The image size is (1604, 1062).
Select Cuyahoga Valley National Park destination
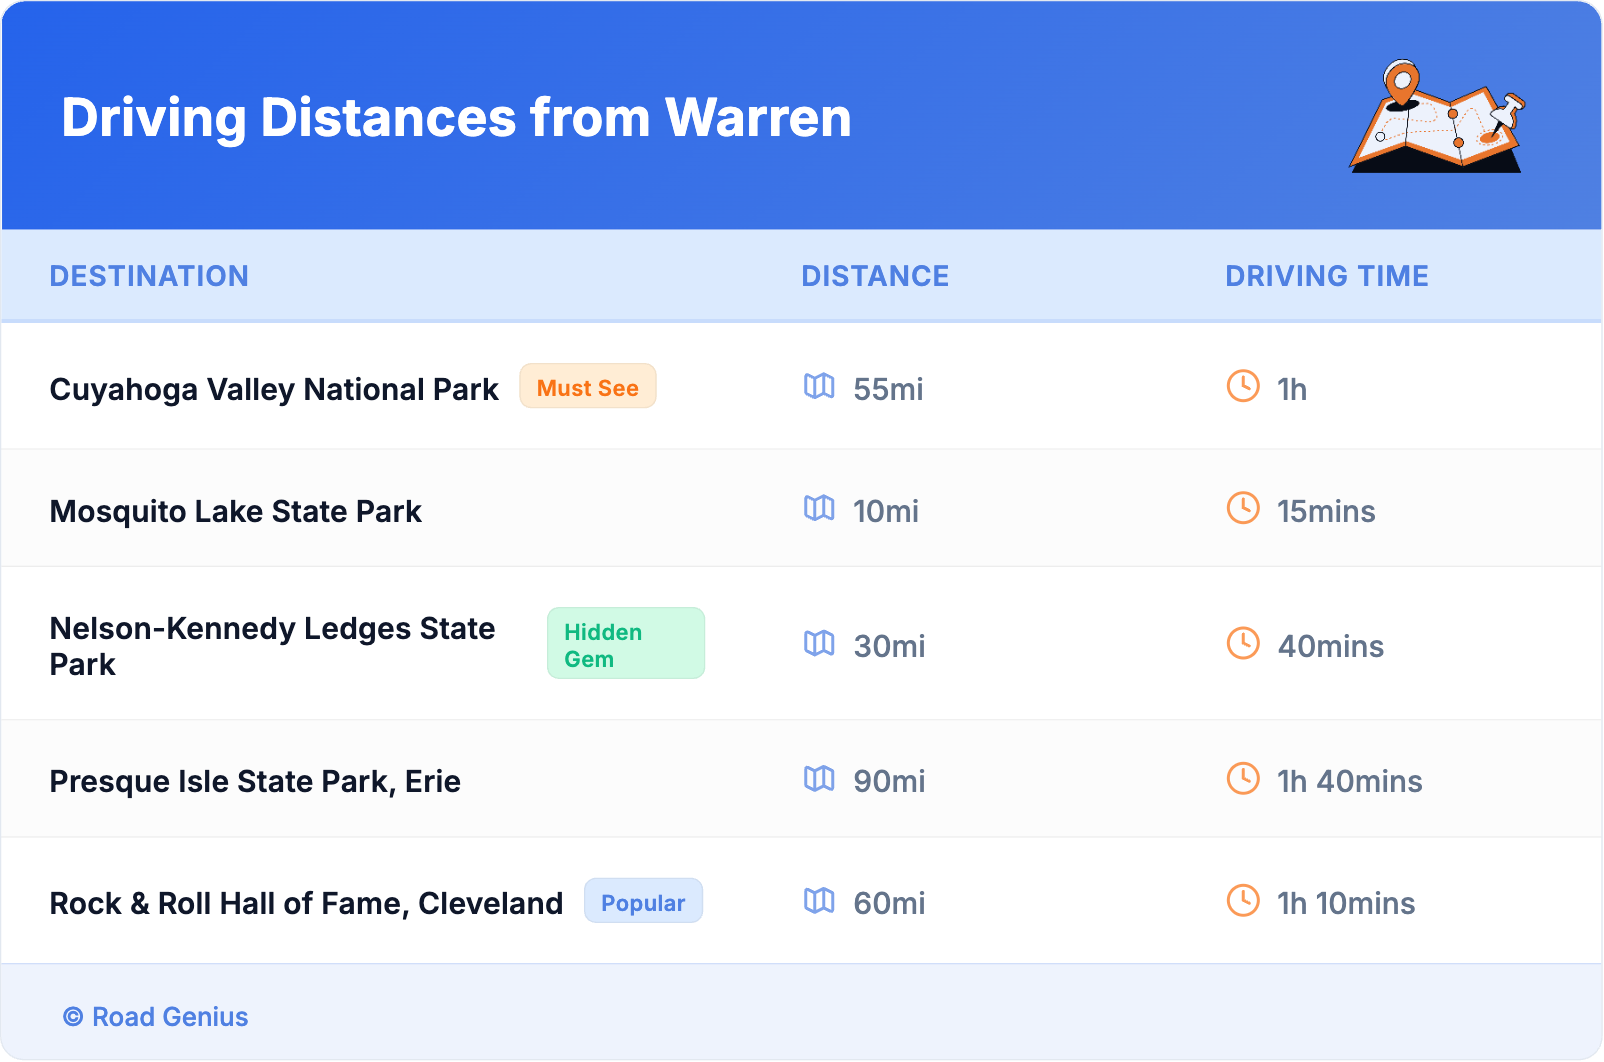(274, 389)
